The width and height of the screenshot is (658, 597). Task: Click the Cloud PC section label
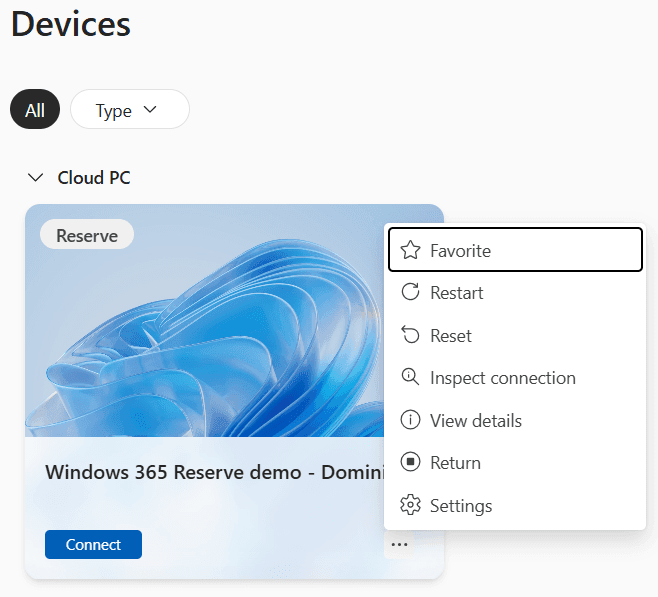pyautogui.click(x=94, y=178)
